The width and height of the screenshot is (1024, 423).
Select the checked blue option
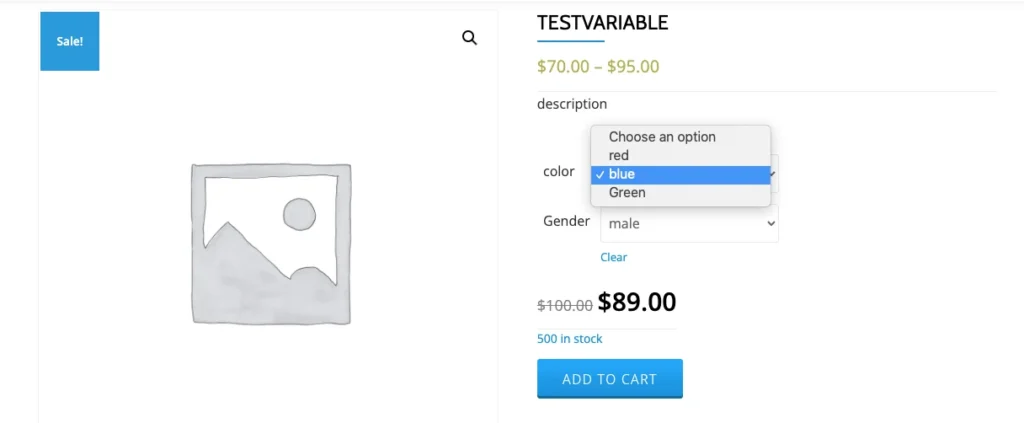pos(622,174)
